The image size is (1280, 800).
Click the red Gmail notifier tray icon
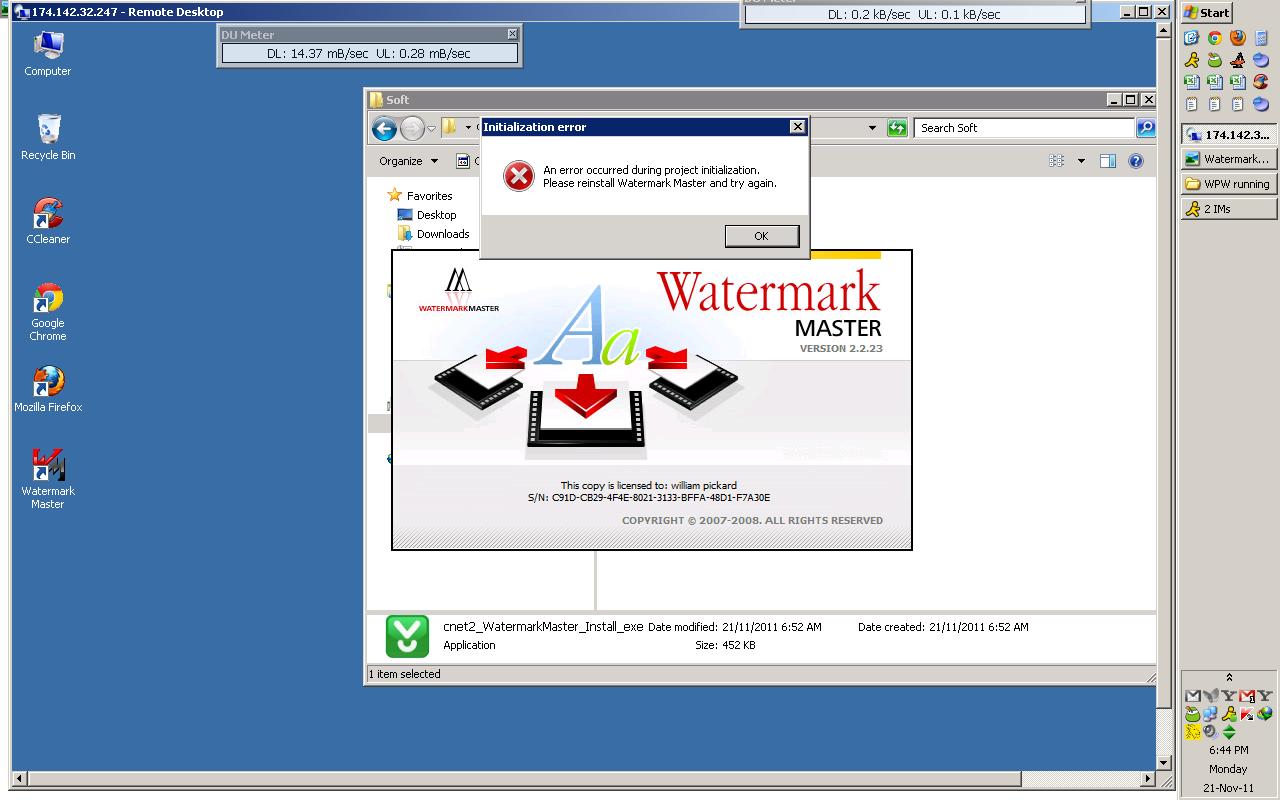1246,696
